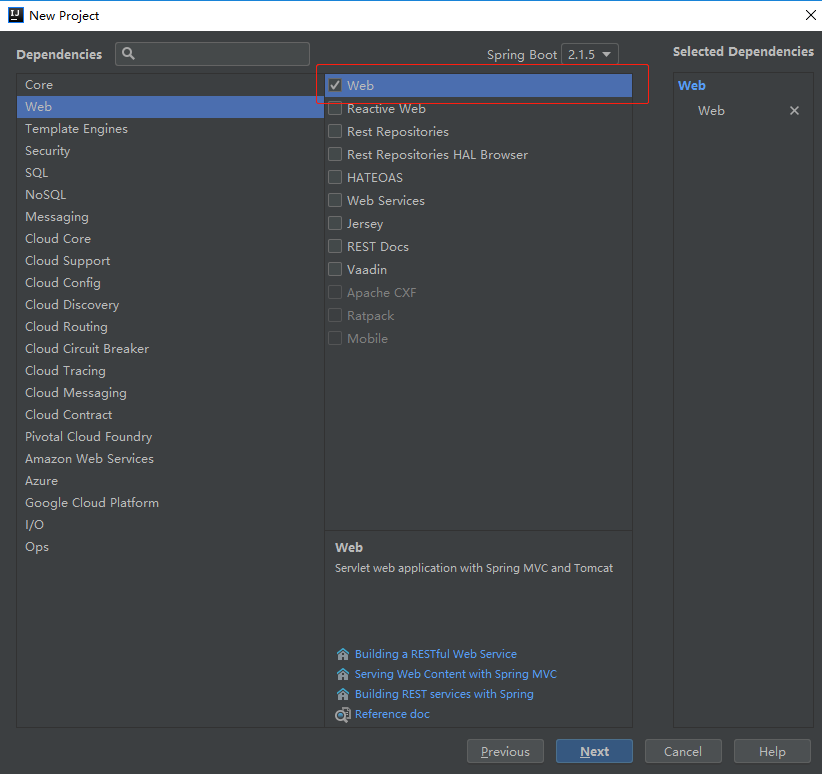Choose the SQL category

pos(170,173)
